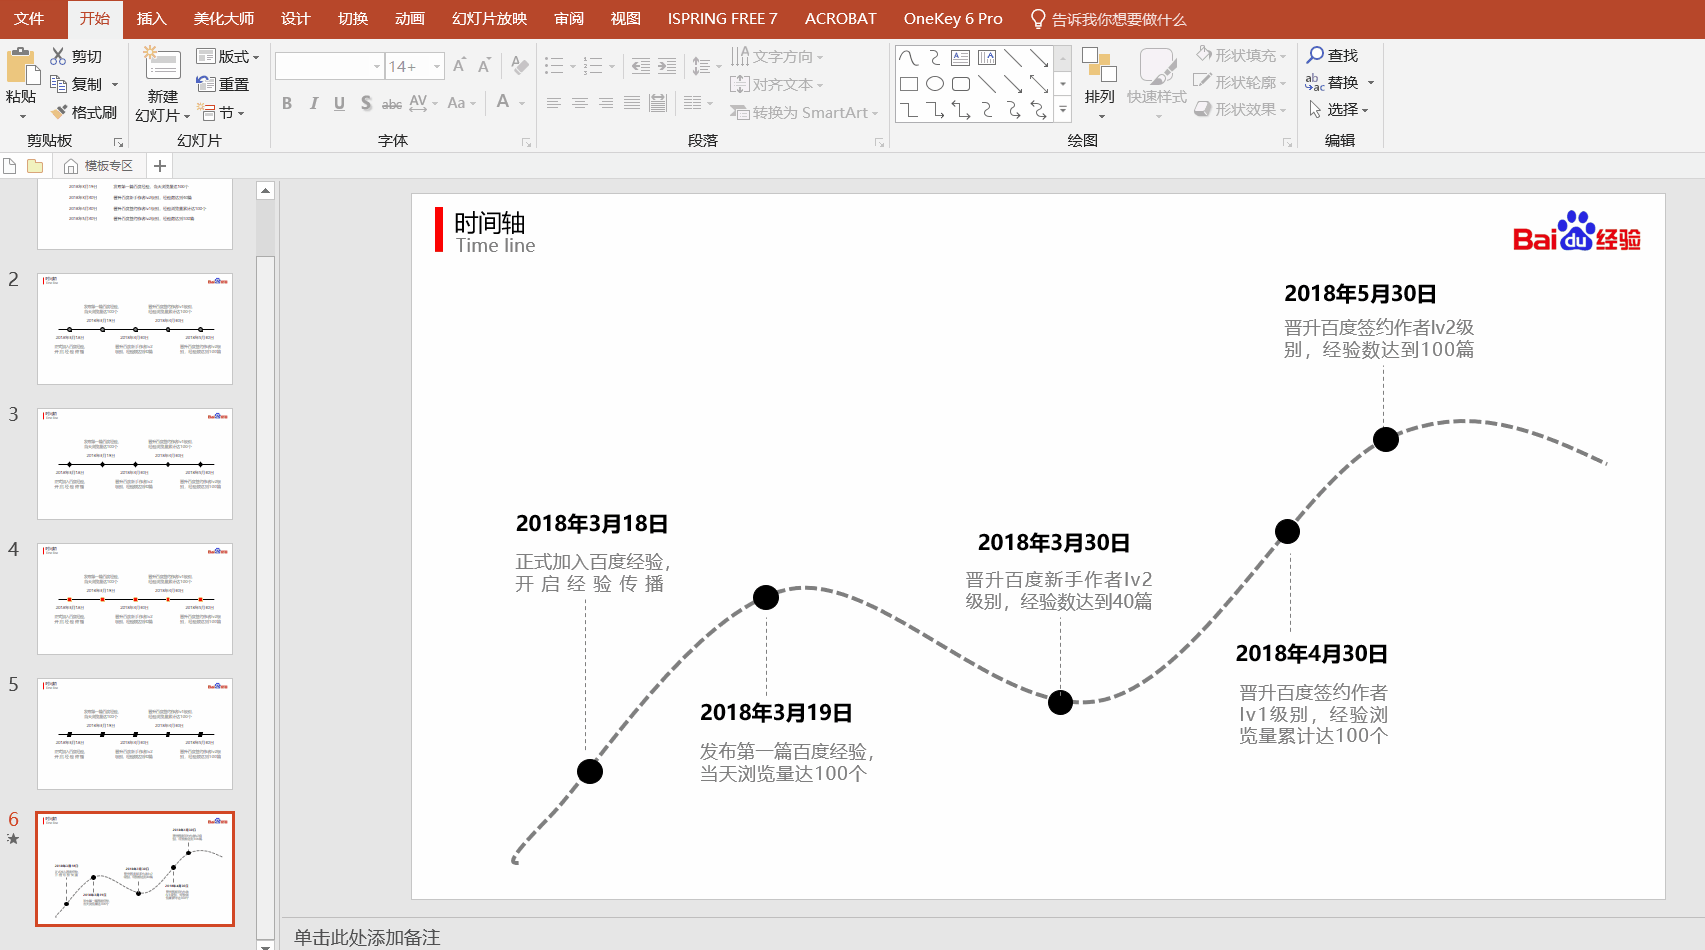The height and width of the screenshot is (950, 1705).
Task: Switch to the ACROBAT tab
Action: coord(840,19)
